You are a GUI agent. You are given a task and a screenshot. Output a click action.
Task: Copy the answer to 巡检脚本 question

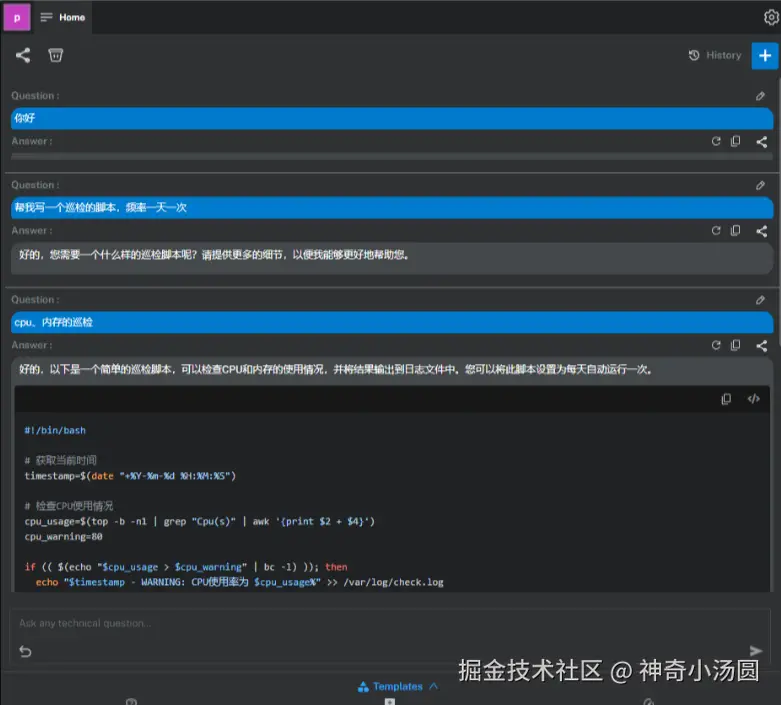[x=735, y=231]
